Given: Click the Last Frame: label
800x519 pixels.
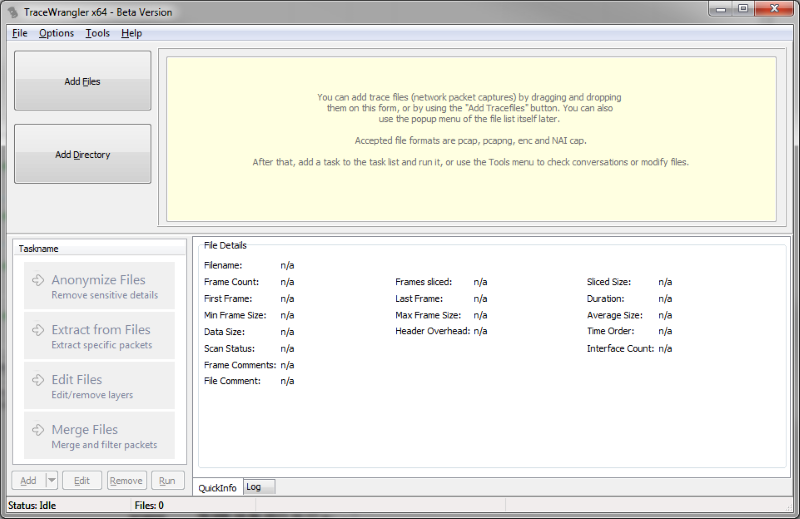Looking at the screenshot, I should (x=419, y=299).
